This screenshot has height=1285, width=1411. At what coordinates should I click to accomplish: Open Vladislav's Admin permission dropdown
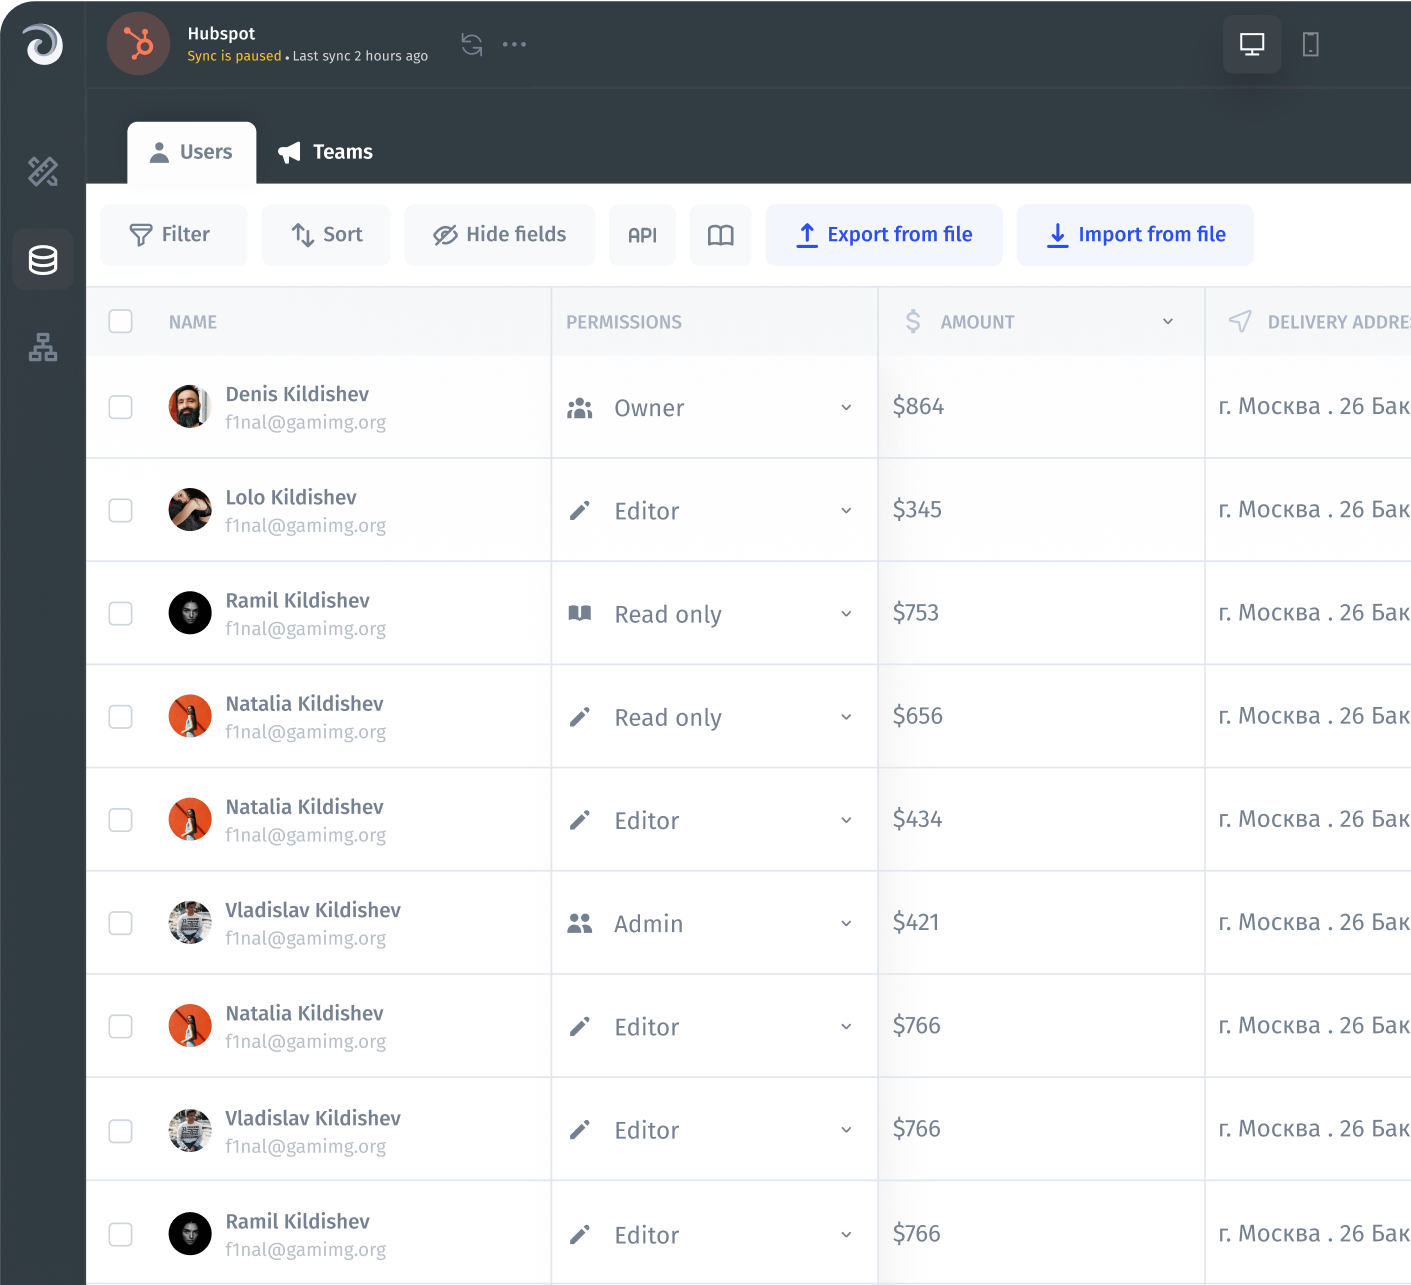[846, 923]
